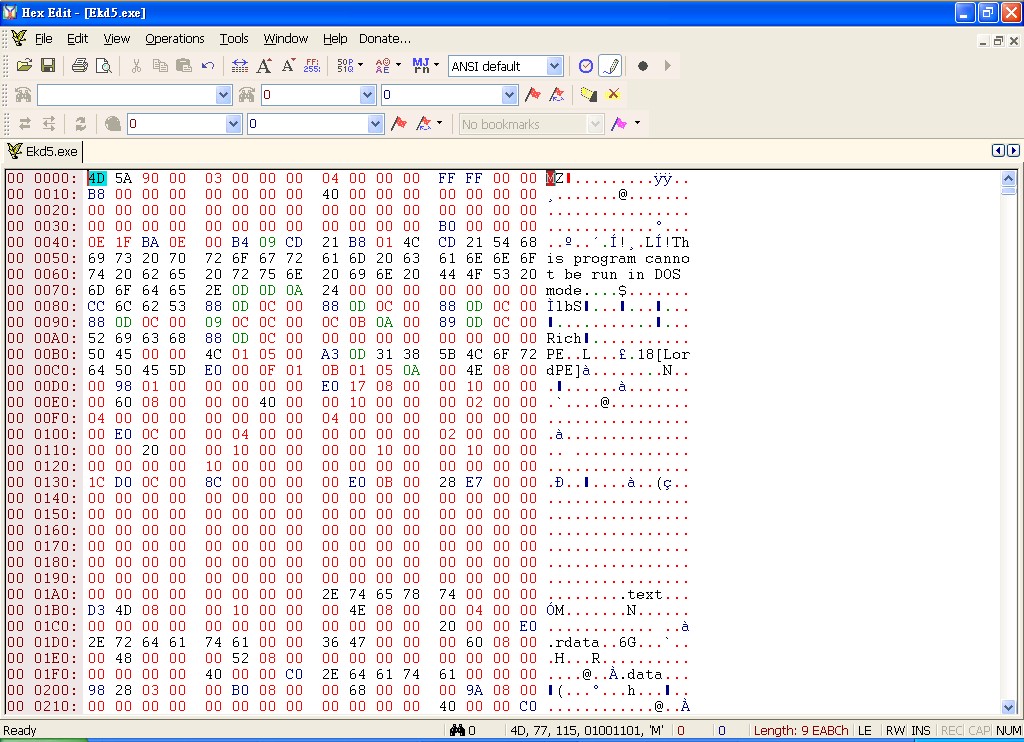Click the macro record dot icon
This screenshot has height=742, width=1024.
click(x=643, y=66)
